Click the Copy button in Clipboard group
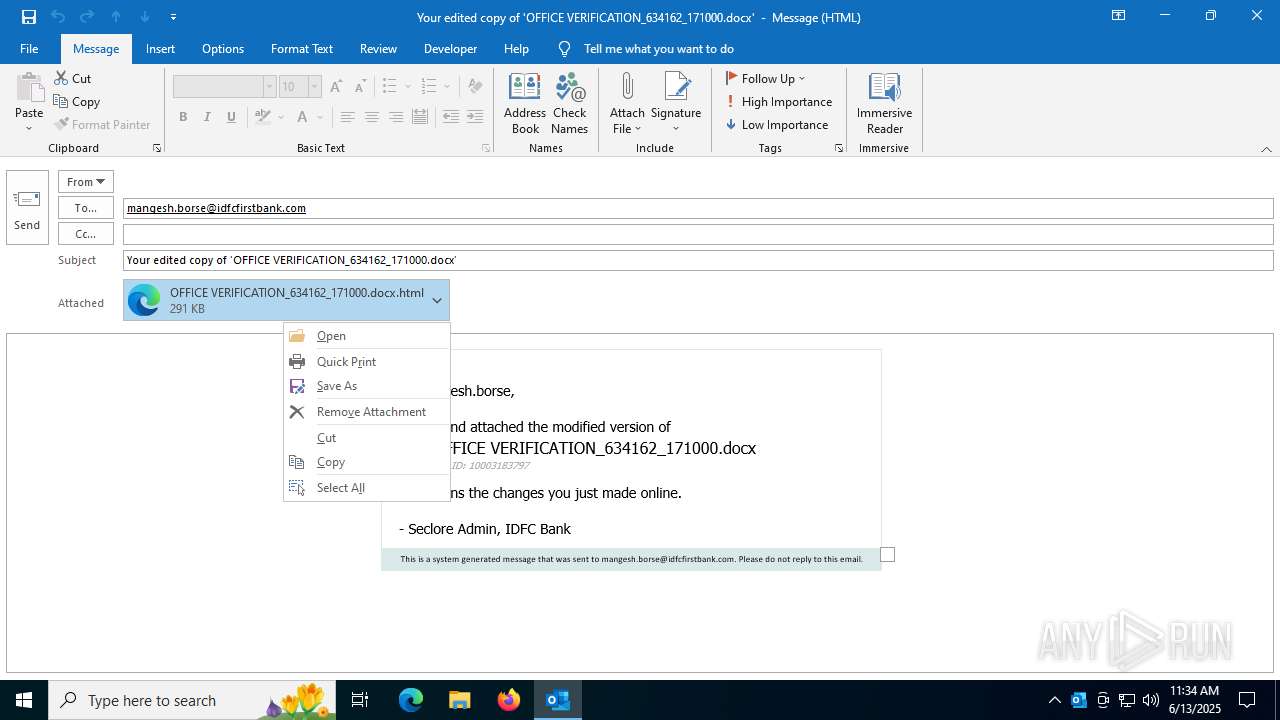1280x720 pixels. (76, 101)
